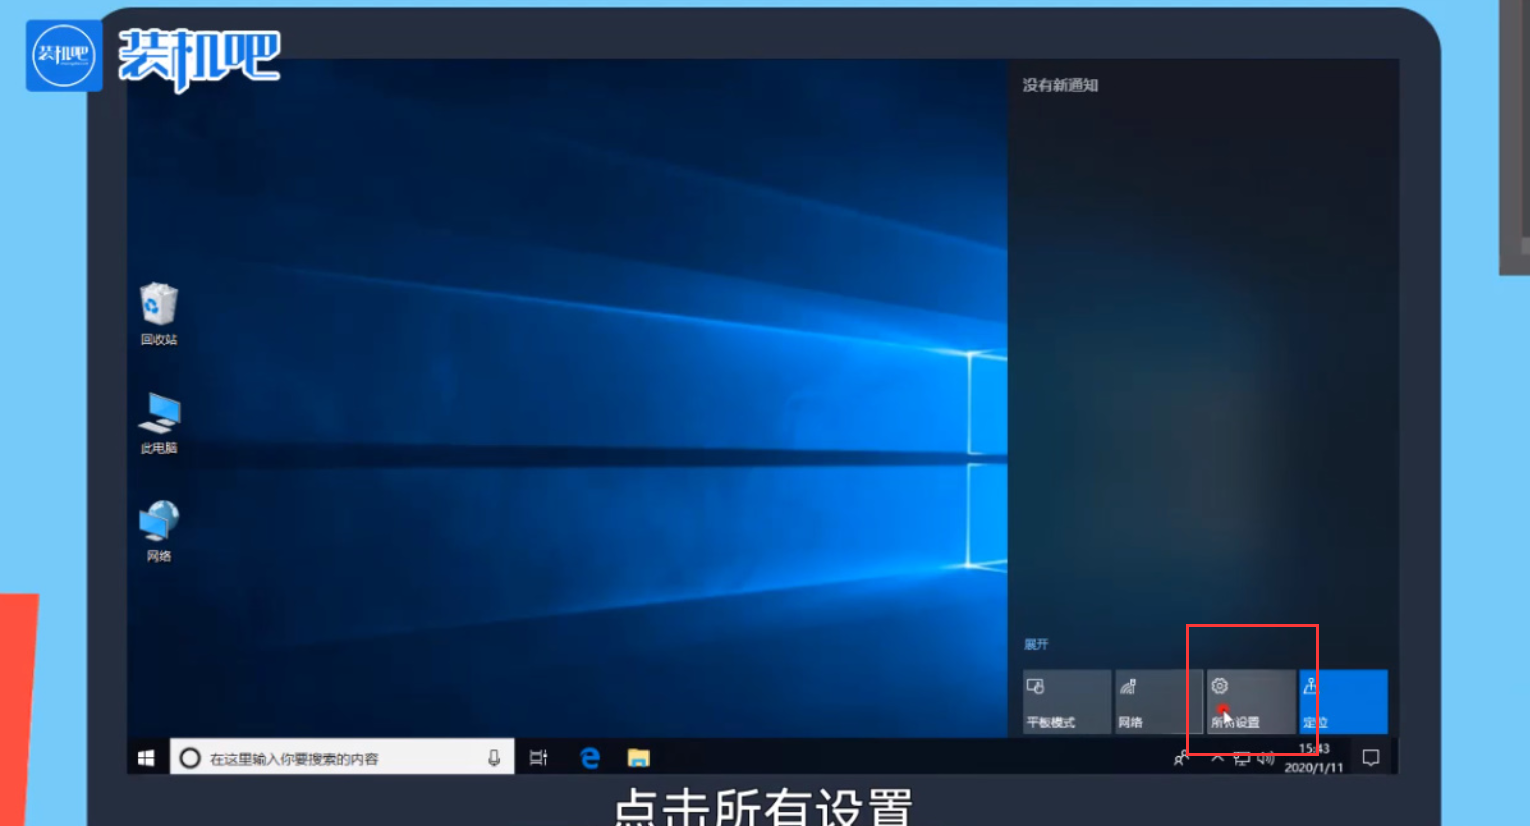
Task: Click the volume speaker tray icon
Action: click(1266, 759)
